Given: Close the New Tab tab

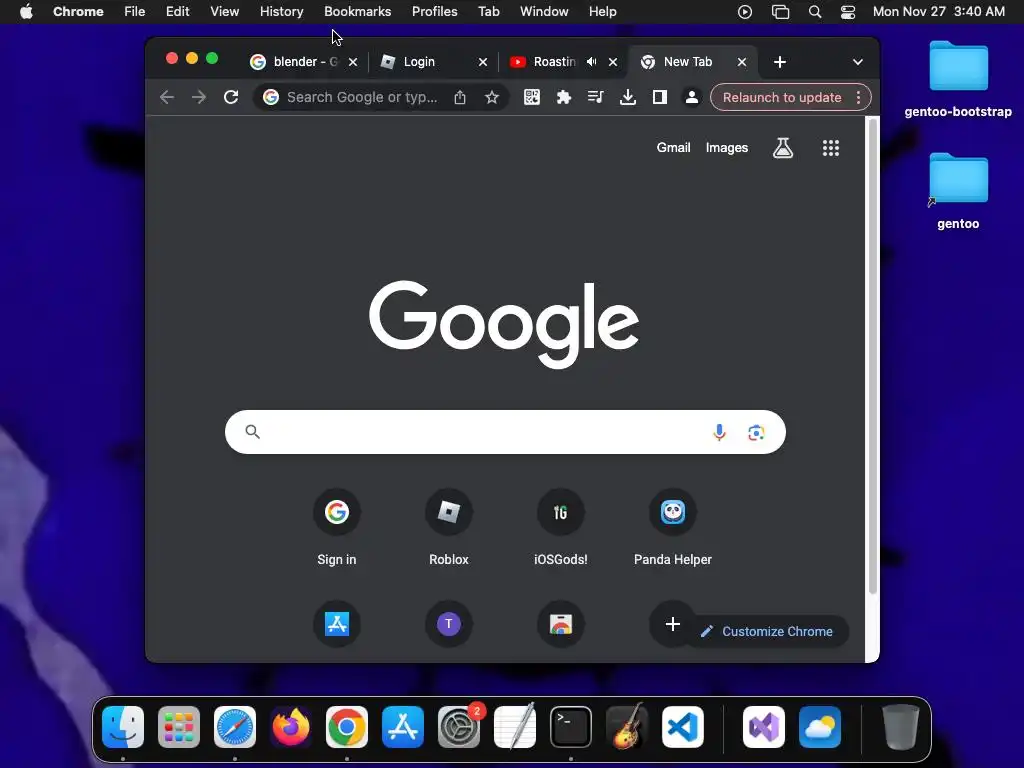Looking at the screenshot, I should tap(742, 62).
